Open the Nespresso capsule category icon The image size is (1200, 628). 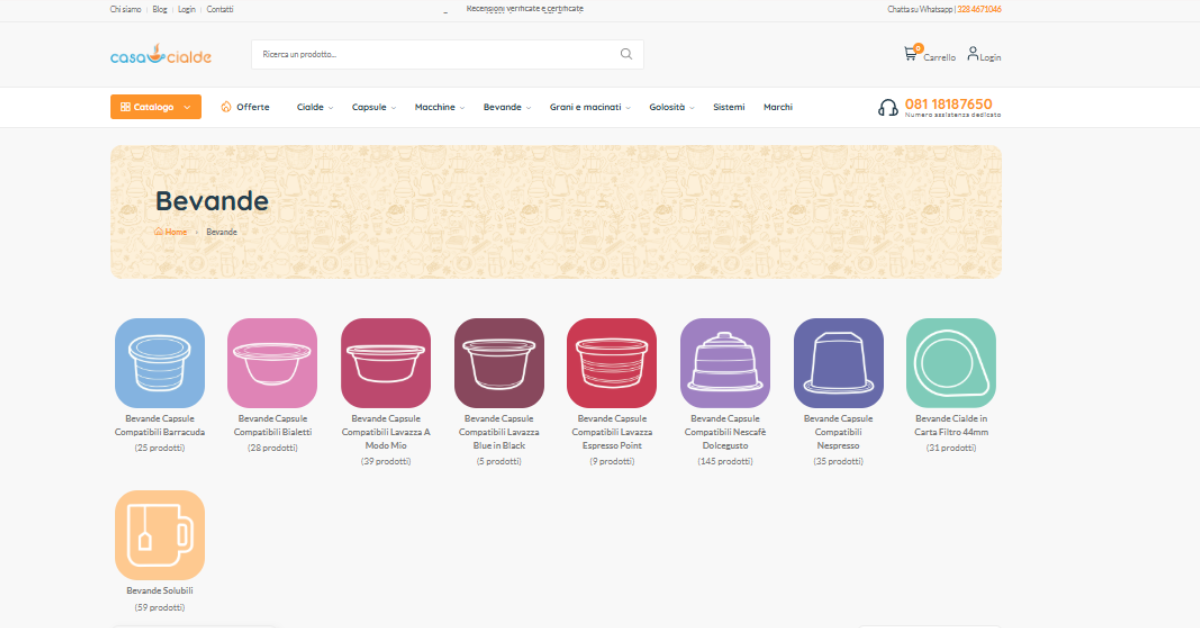point(839,363)
